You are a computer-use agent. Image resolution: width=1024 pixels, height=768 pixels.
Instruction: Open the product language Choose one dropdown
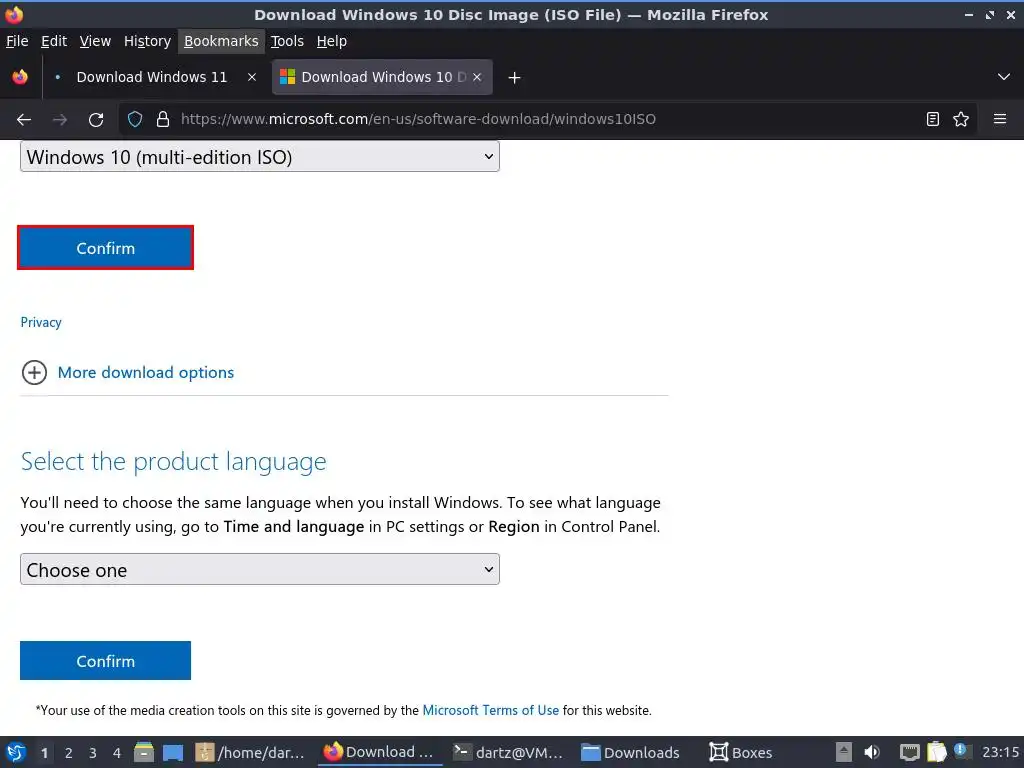[x=260, y=569]
